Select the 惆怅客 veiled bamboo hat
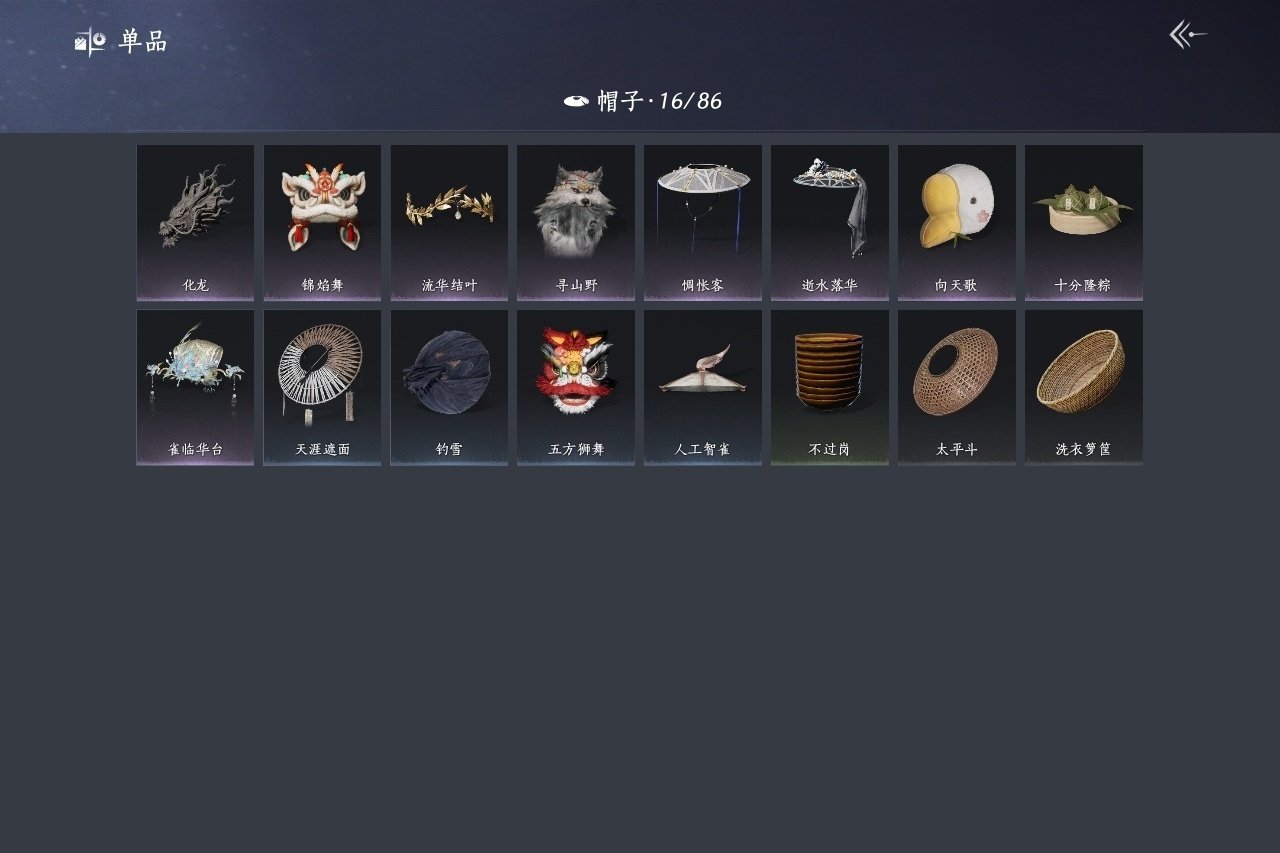1280x853 pixels. coord(703,223)
